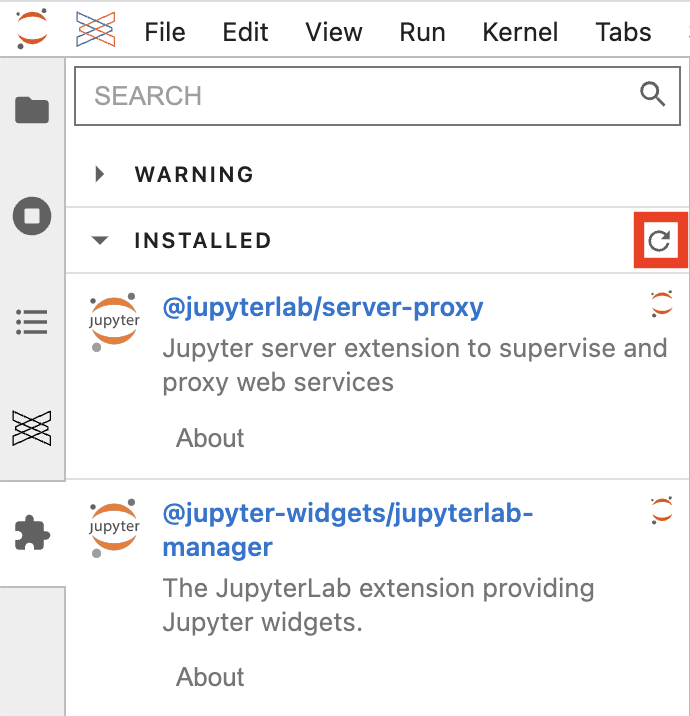Image resolution: width=690 pixels, height=716 pixels.
Task: Open the Tabs menu
Action: point(623,32)
